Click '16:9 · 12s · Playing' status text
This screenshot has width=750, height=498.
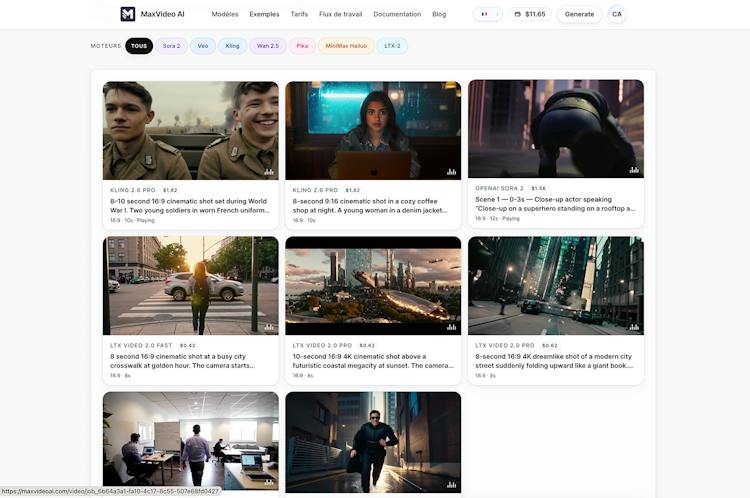point(497,219)
